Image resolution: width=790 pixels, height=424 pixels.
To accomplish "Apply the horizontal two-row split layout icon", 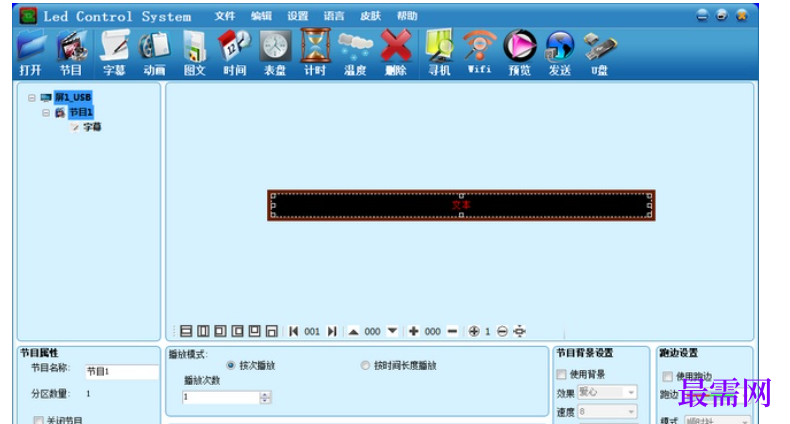I will click(186, 331).
